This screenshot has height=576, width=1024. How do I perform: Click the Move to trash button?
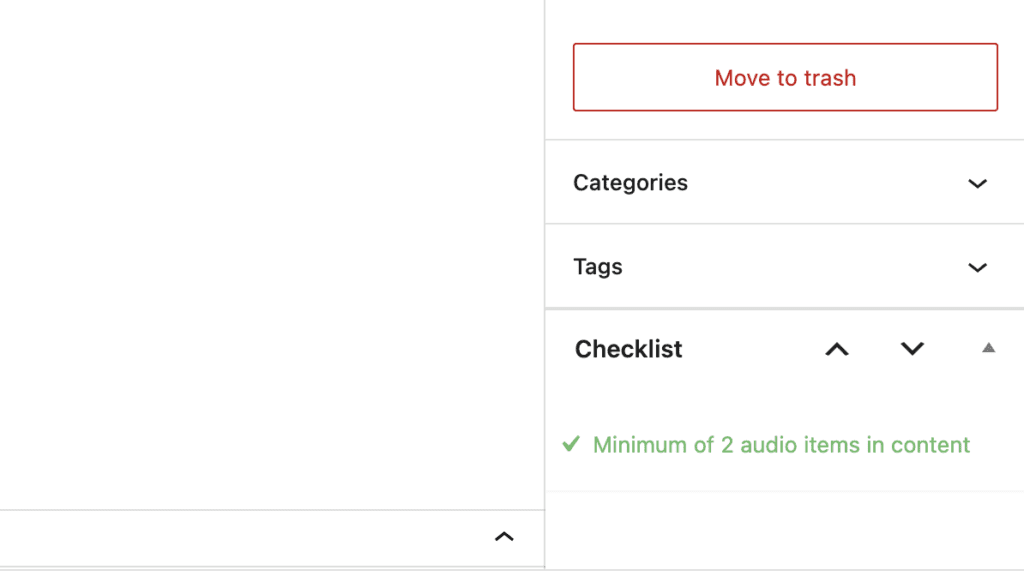[785, 77]
